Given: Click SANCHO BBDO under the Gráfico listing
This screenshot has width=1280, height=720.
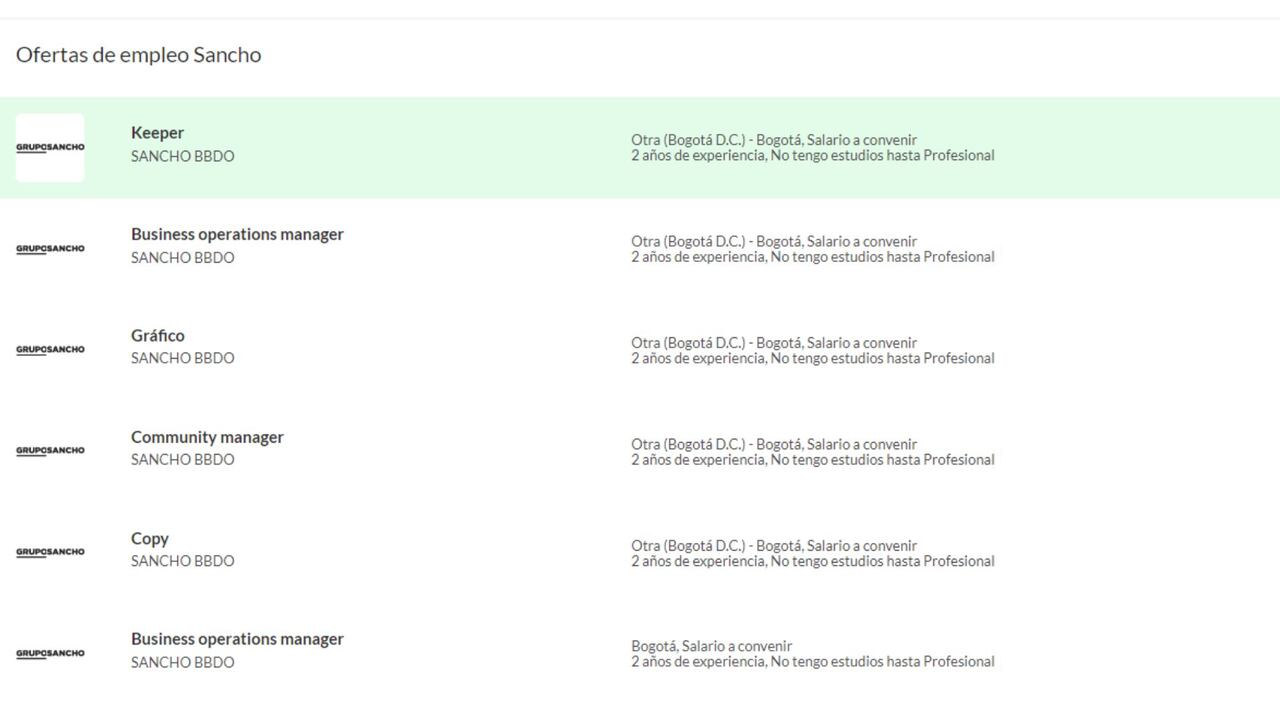Looking at the screenshot, I should [x=182, y=358].
